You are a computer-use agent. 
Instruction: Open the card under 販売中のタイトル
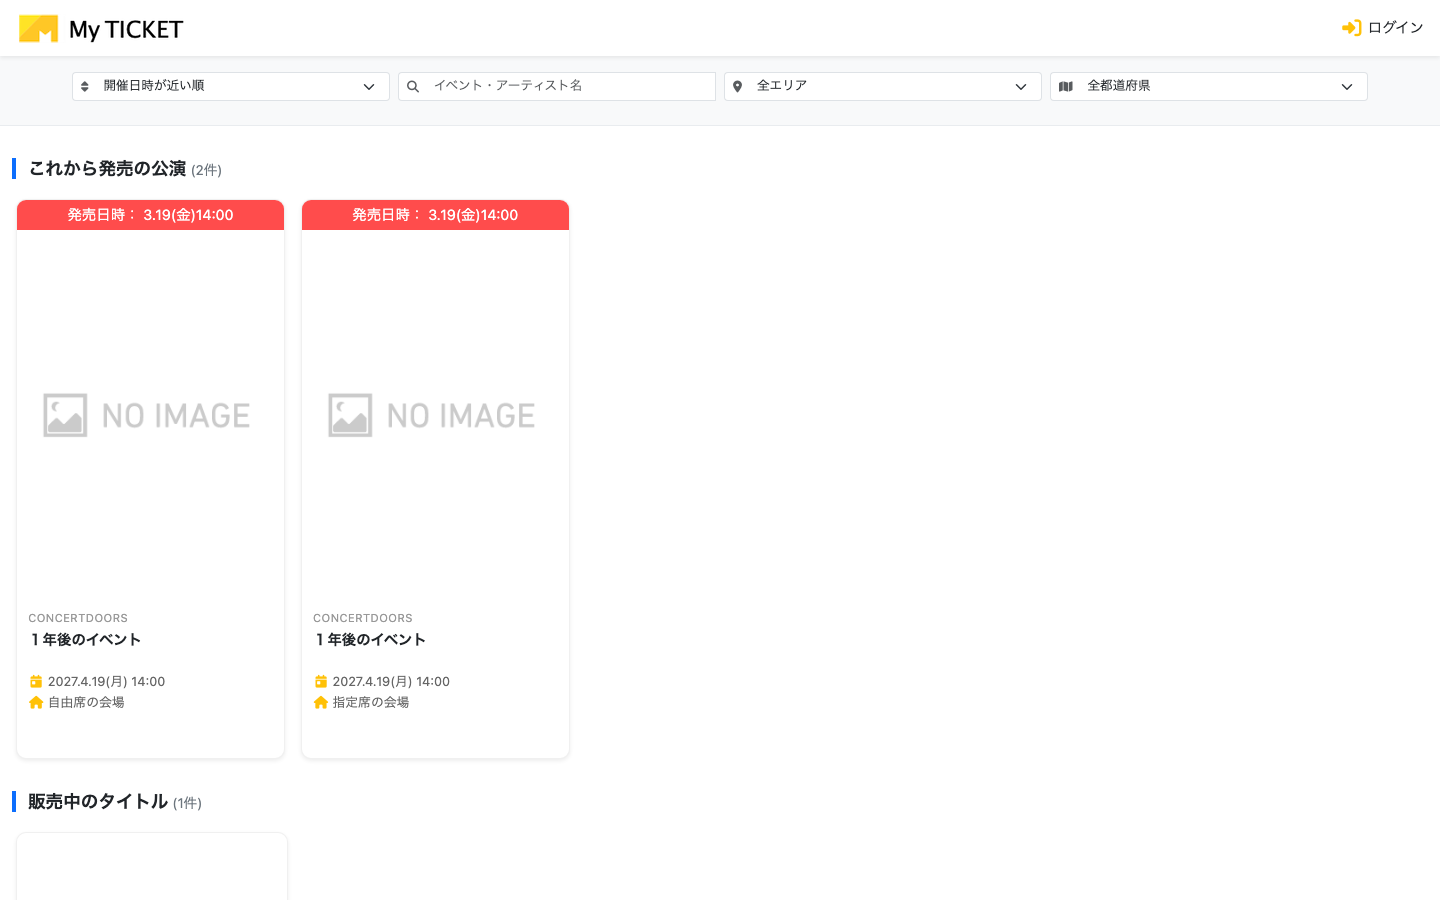tap(152, 866)
